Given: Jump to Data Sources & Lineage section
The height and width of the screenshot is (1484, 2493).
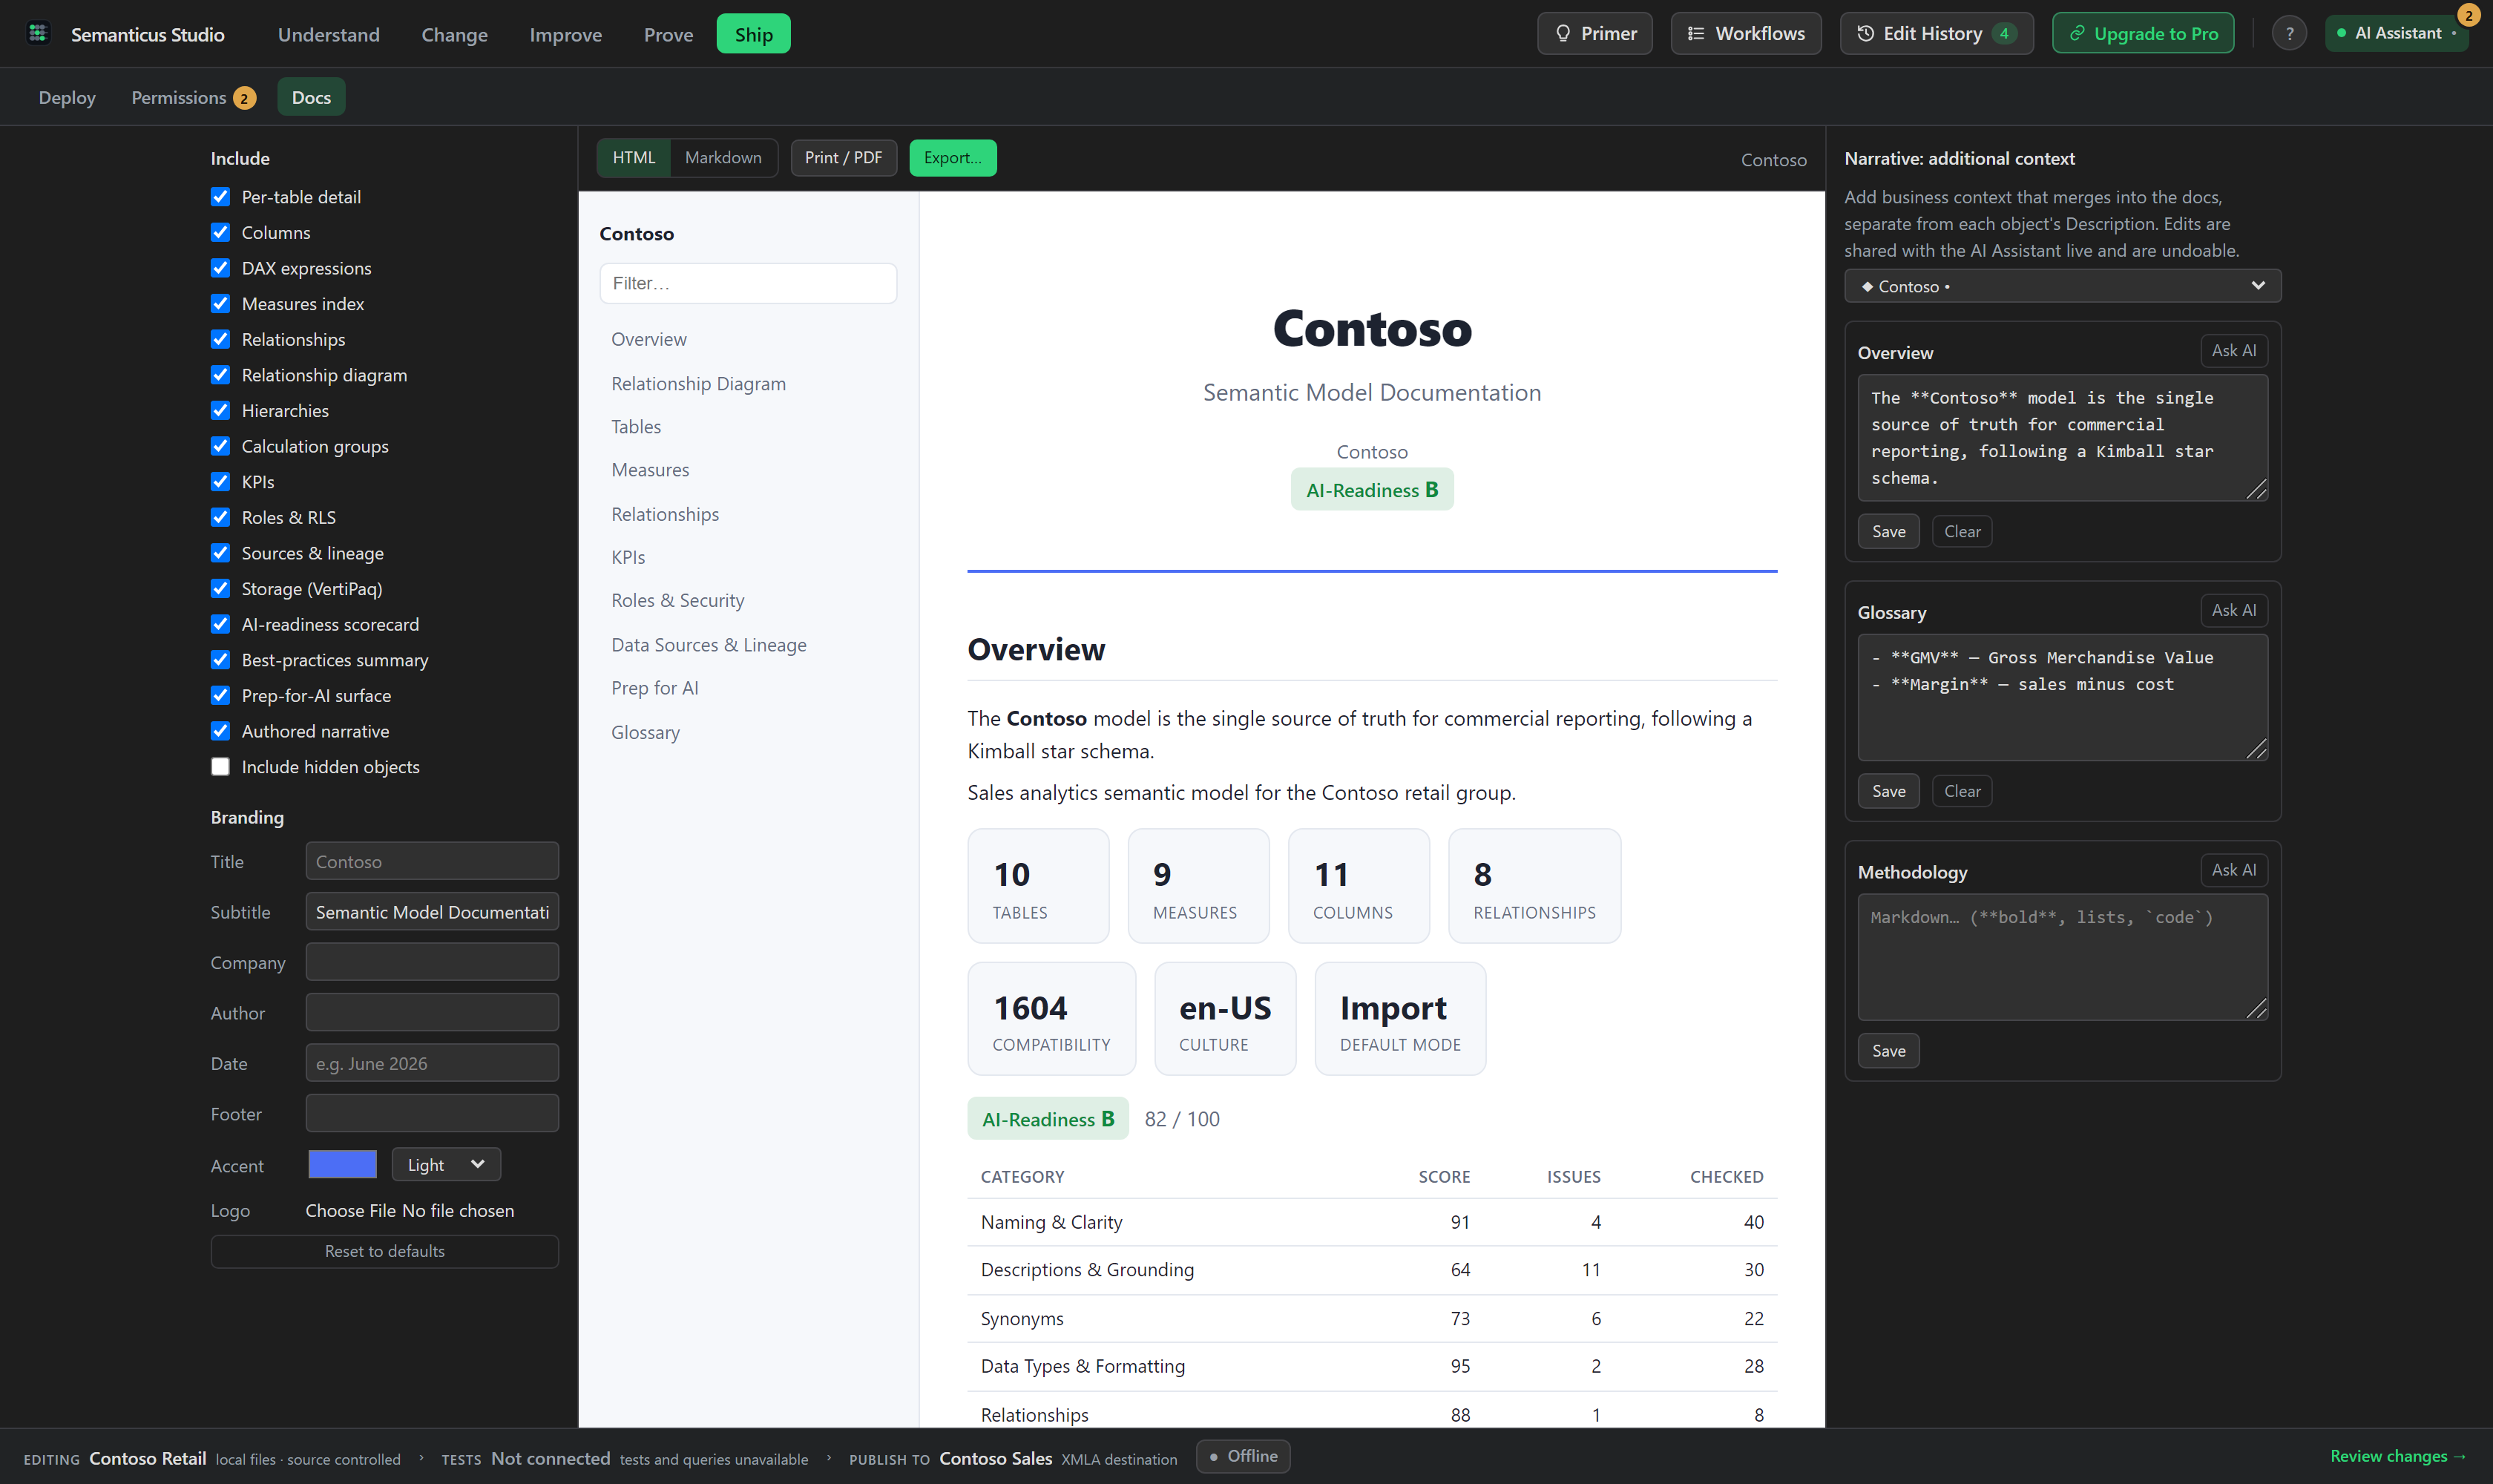Looking at the screenshot, I should click(x=708, y=645).
